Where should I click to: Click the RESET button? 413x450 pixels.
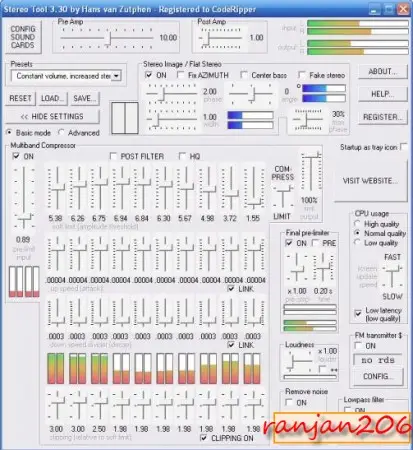coord(20,98)
